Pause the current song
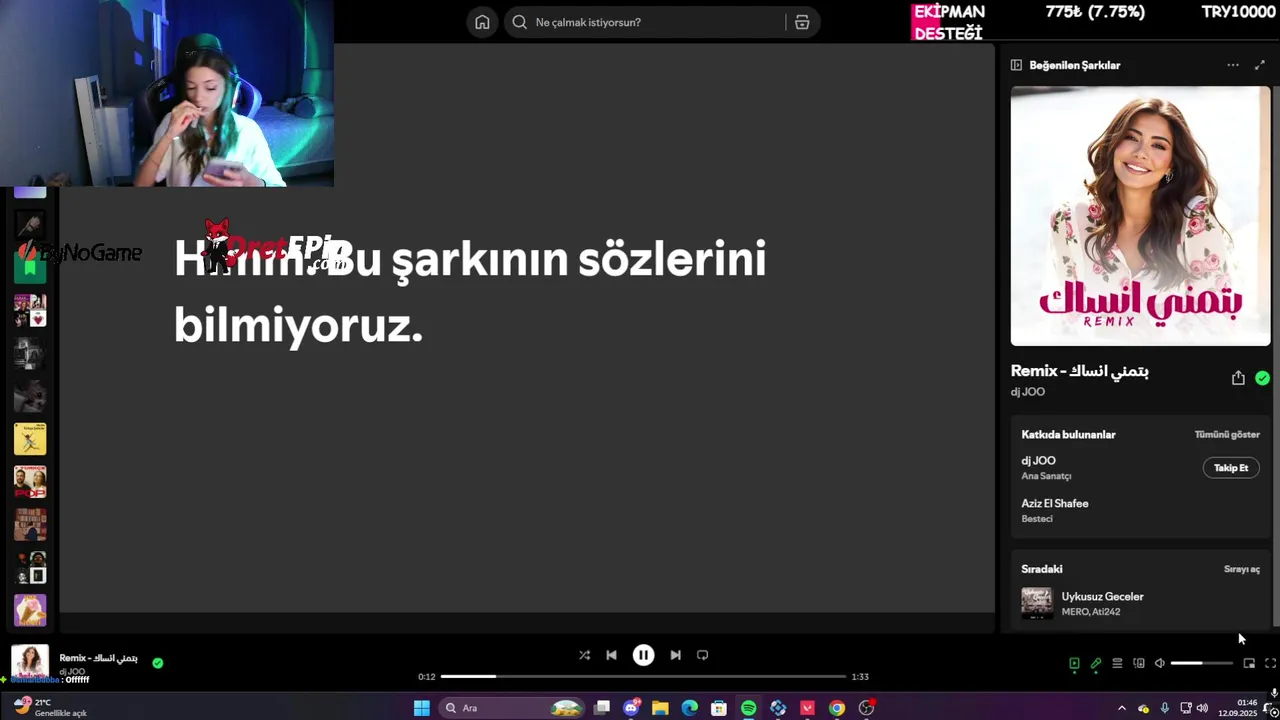Screen dimensions: 1280x720 click(643, 655)
